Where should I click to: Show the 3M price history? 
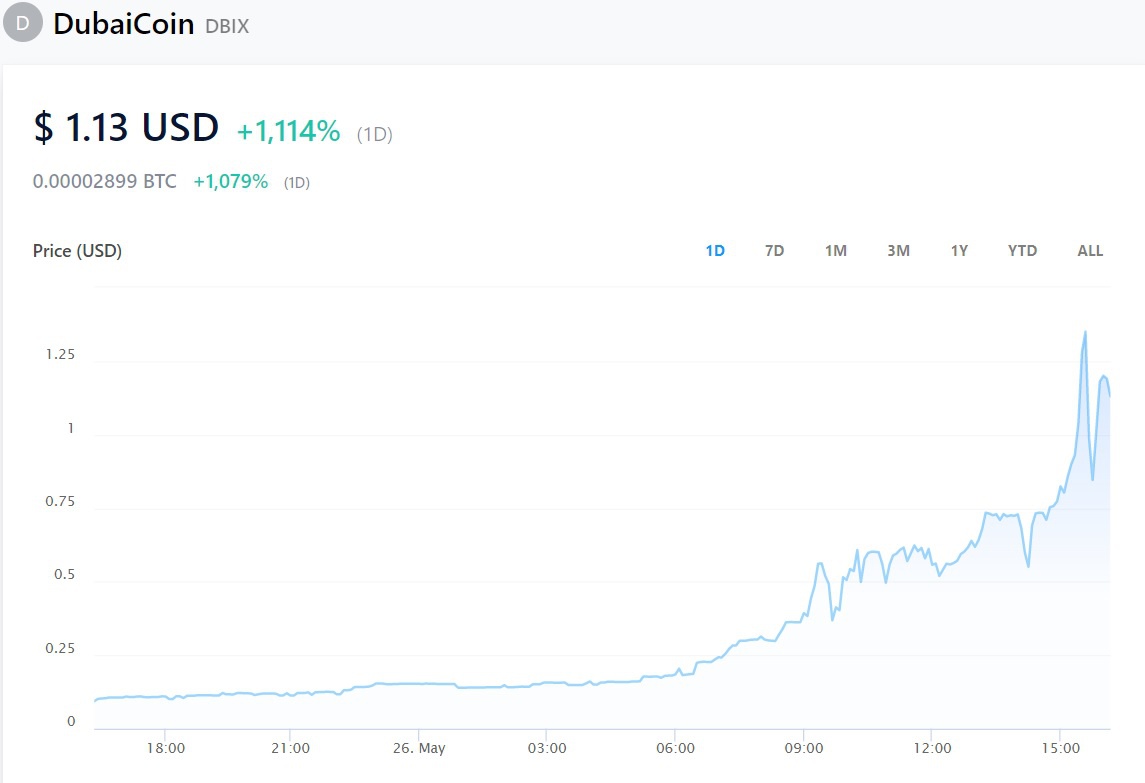[898, 251]
